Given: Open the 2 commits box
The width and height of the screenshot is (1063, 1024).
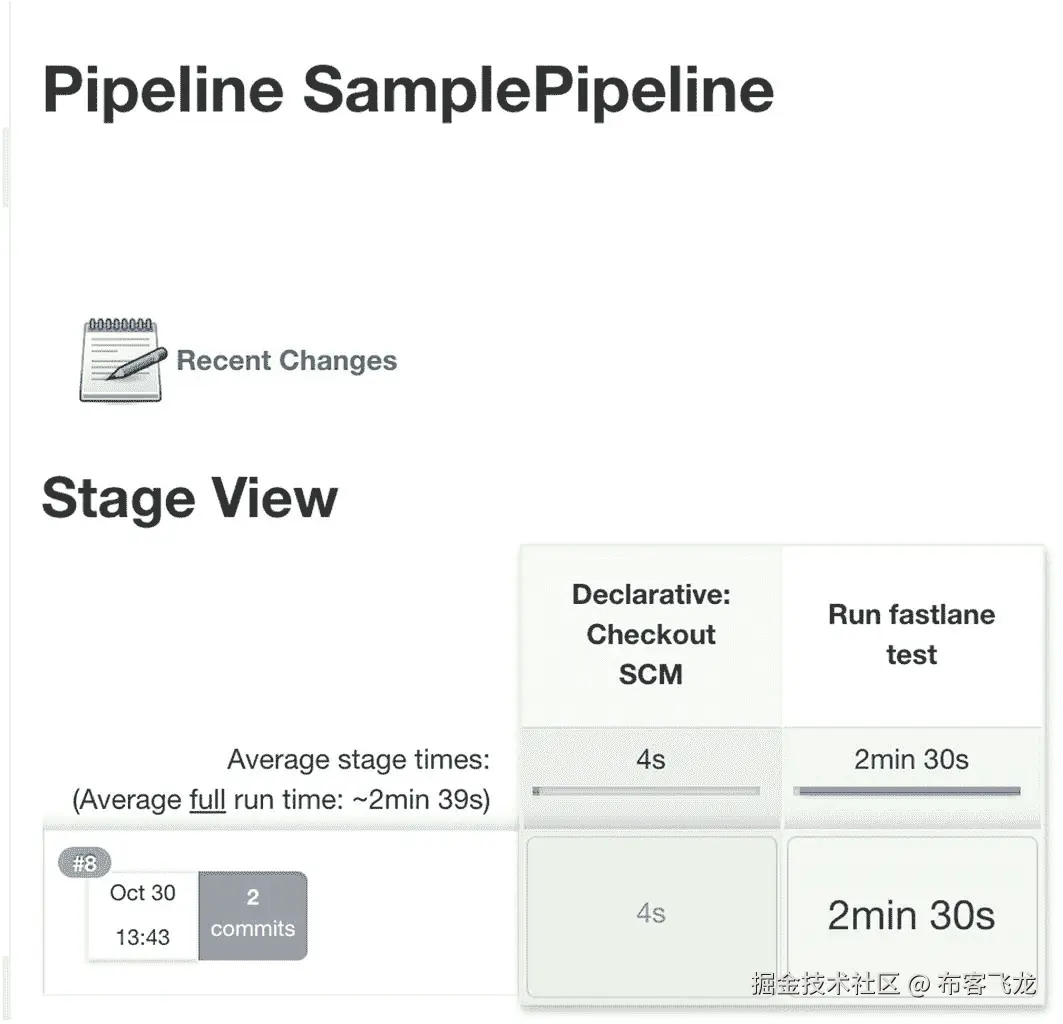Looking at the screenshot, I should (253, 916).
